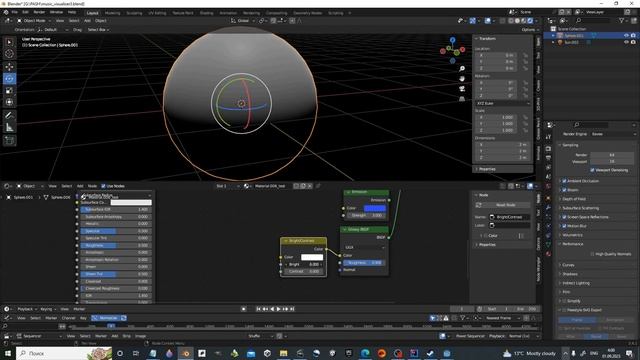Toggle camera view icon in viewport
Screen dimensions: 640x360
462,89
